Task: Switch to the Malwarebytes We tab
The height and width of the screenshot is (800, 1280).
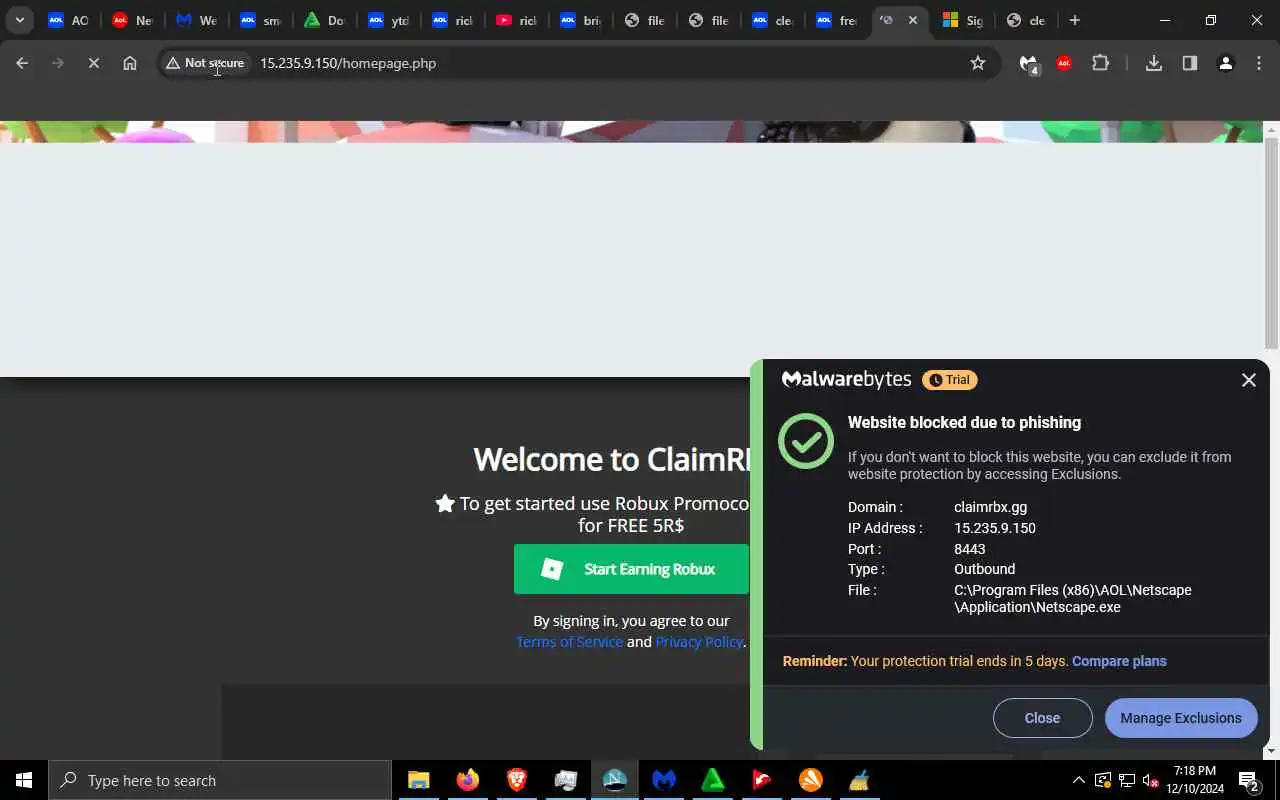Action: [x=195, y=20]
